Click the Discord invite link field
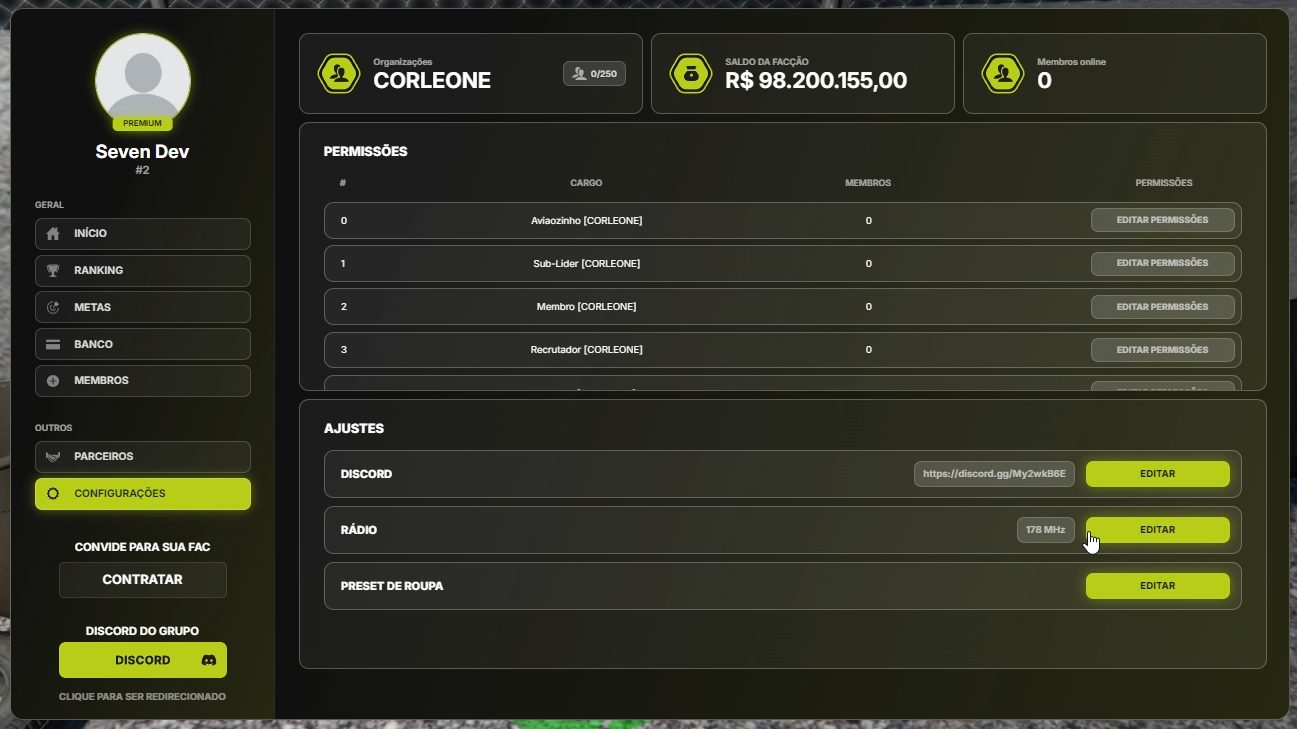Viewport: 1297px width, 729px height. pos(994,474)
